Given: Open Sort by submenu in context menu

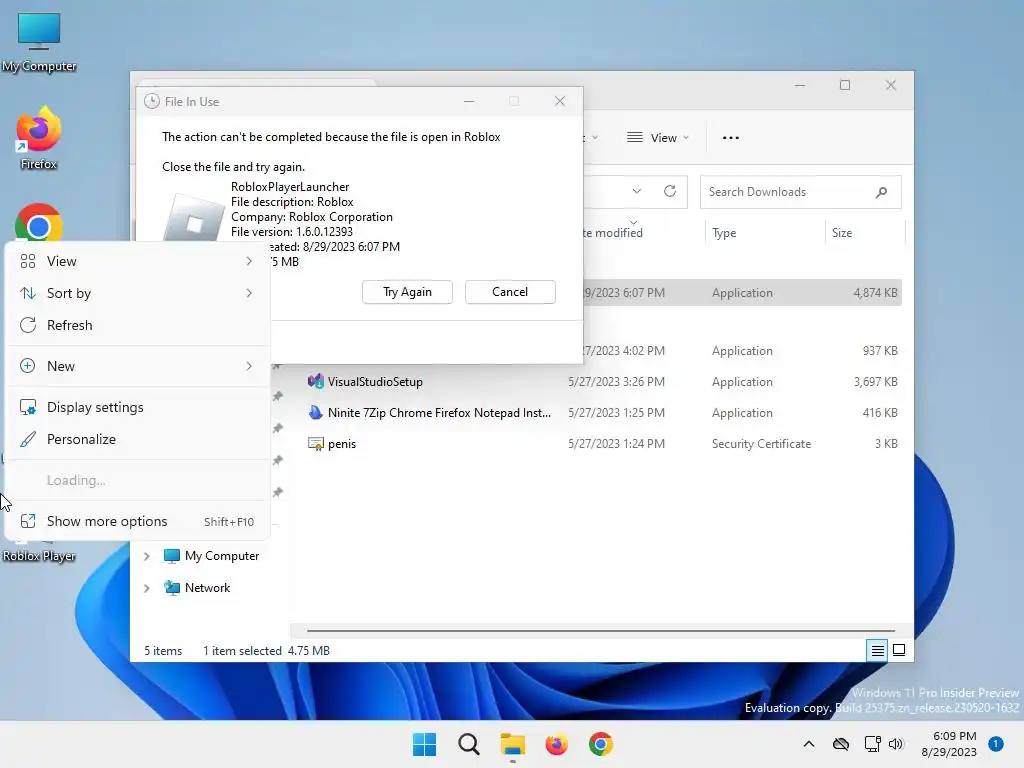Looking at the screenshot, I should 137,293.
